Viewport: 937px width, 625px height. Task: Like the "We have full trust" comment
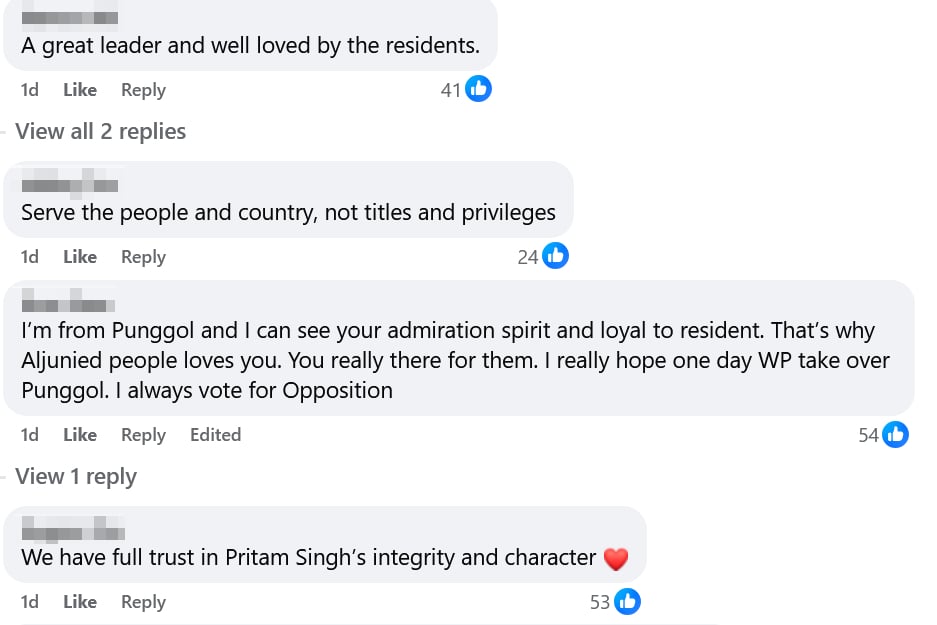[x=80, y=602]
